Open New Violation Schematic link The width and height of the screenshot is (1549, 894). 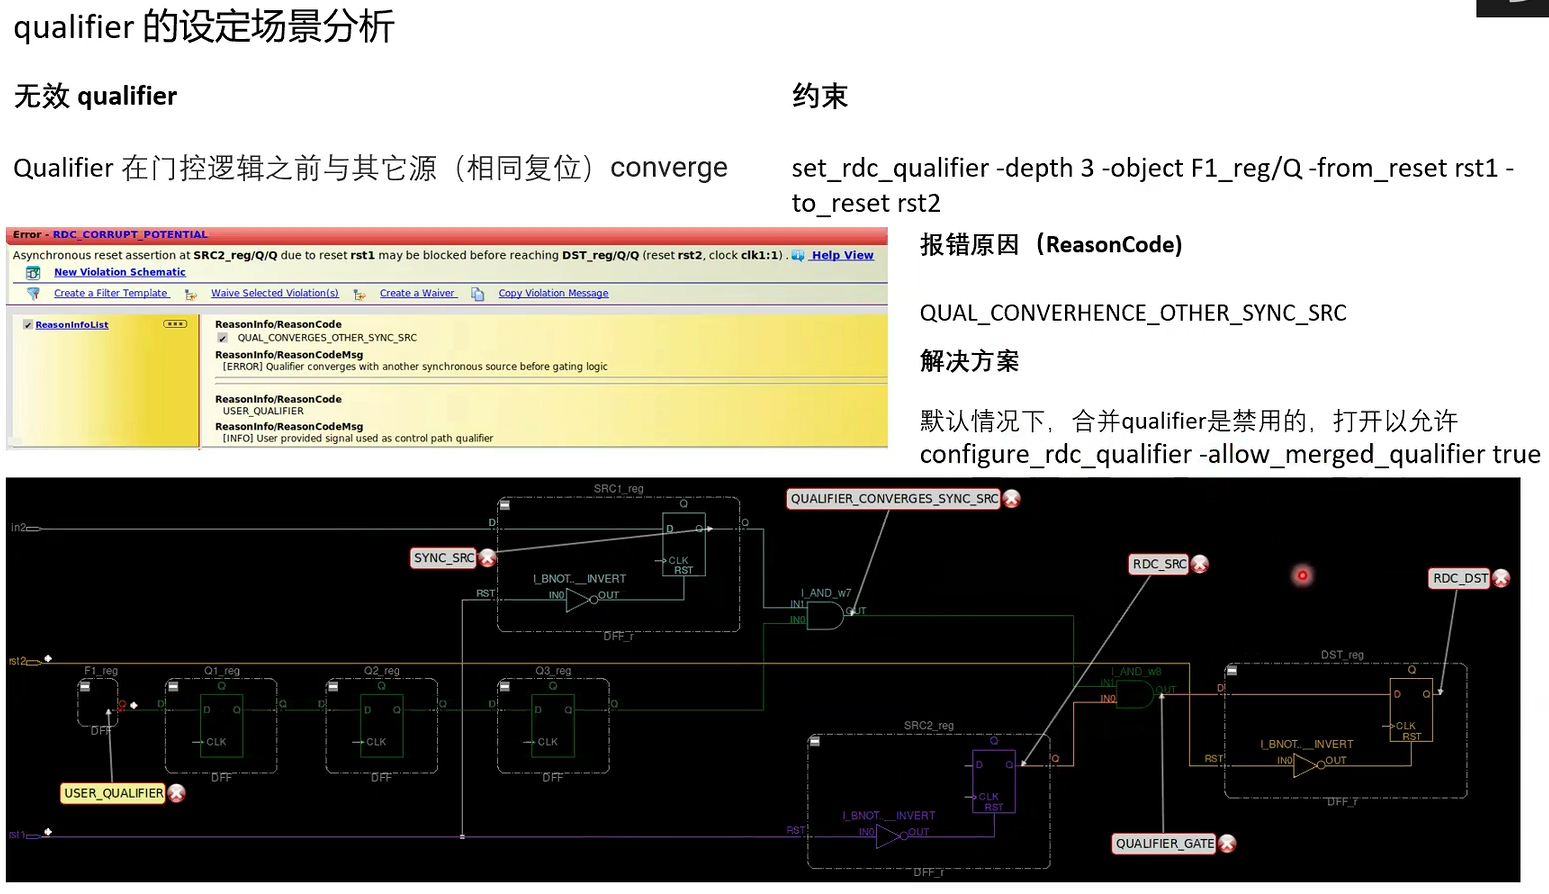(x=120, y=272)
